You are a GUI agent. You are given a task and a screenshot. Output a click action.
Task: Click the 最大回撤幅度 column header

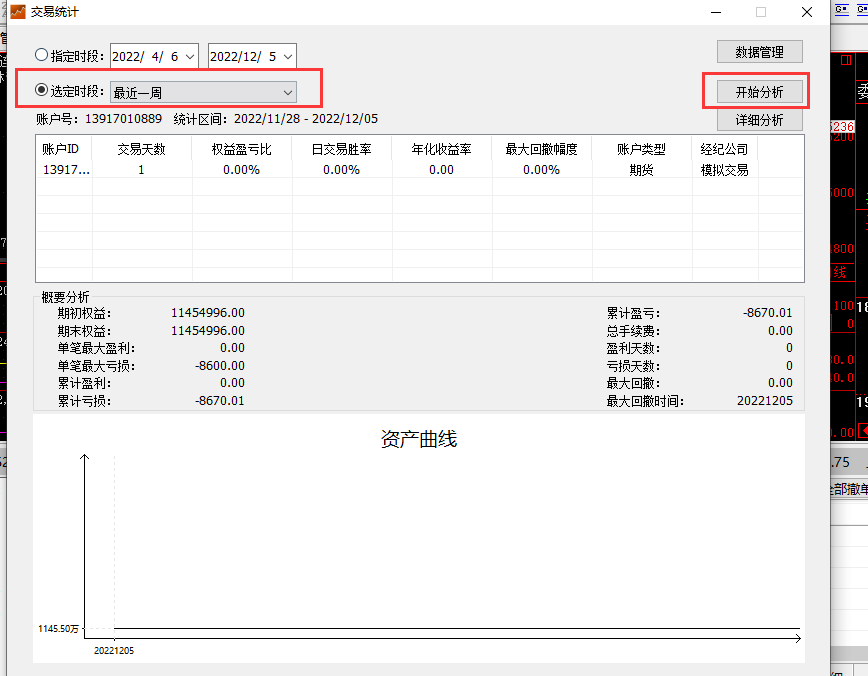(541, 149)
